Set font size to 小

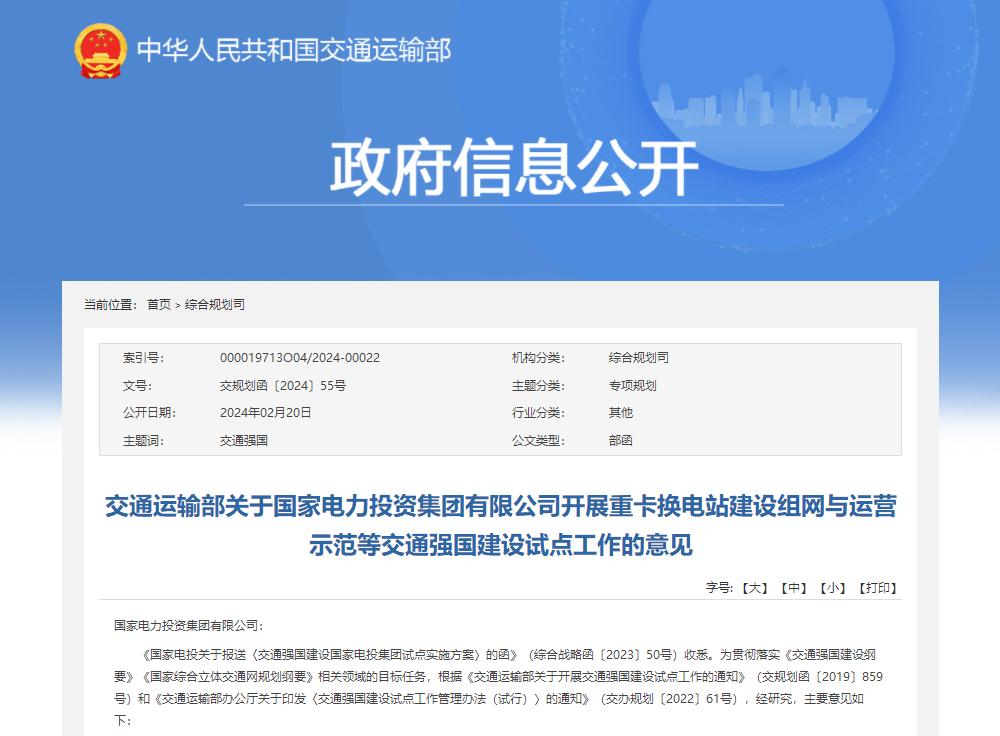pyautogui.click(x=832, y=587)
